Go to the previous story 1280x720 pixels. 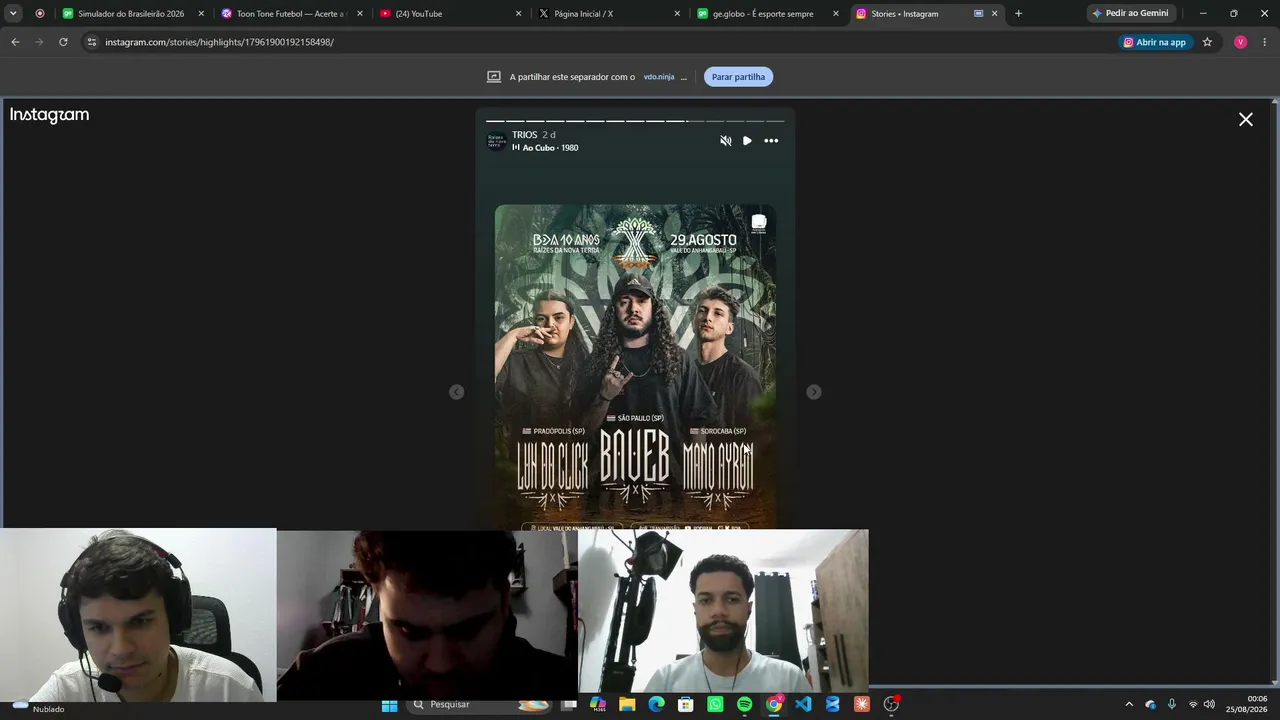(456, 392)
